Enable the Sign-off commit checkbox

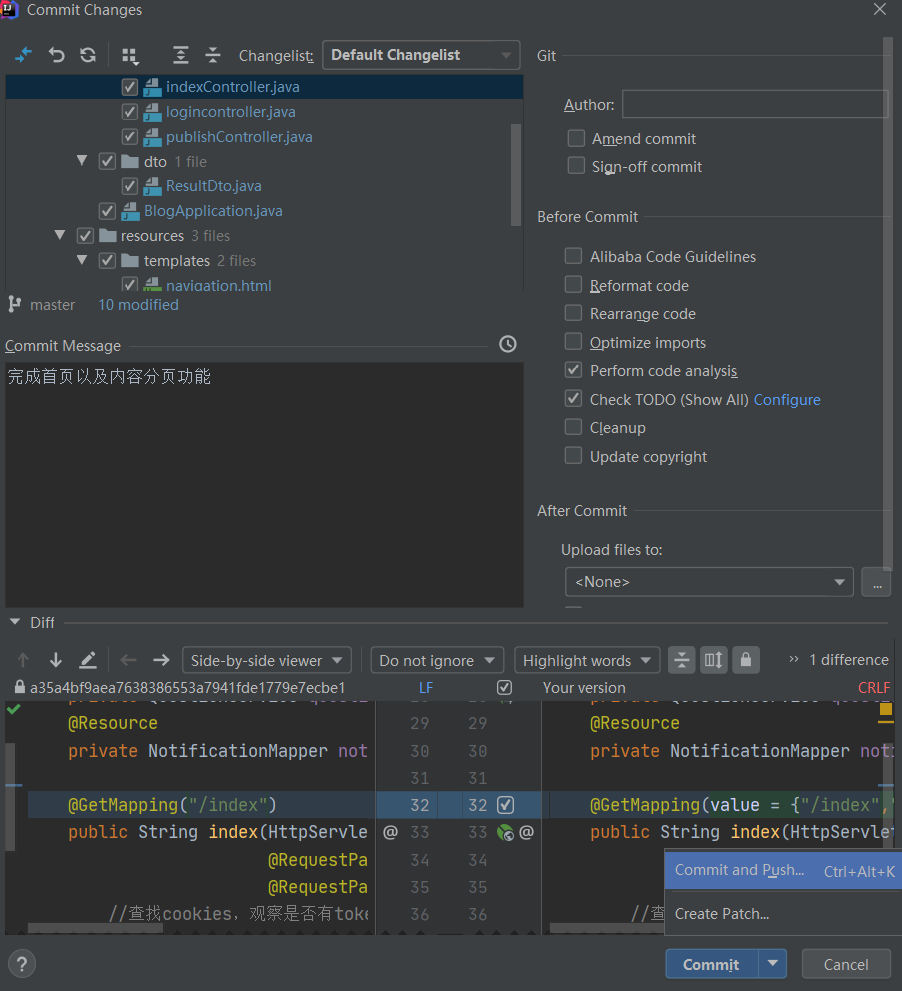coord(576,166)
